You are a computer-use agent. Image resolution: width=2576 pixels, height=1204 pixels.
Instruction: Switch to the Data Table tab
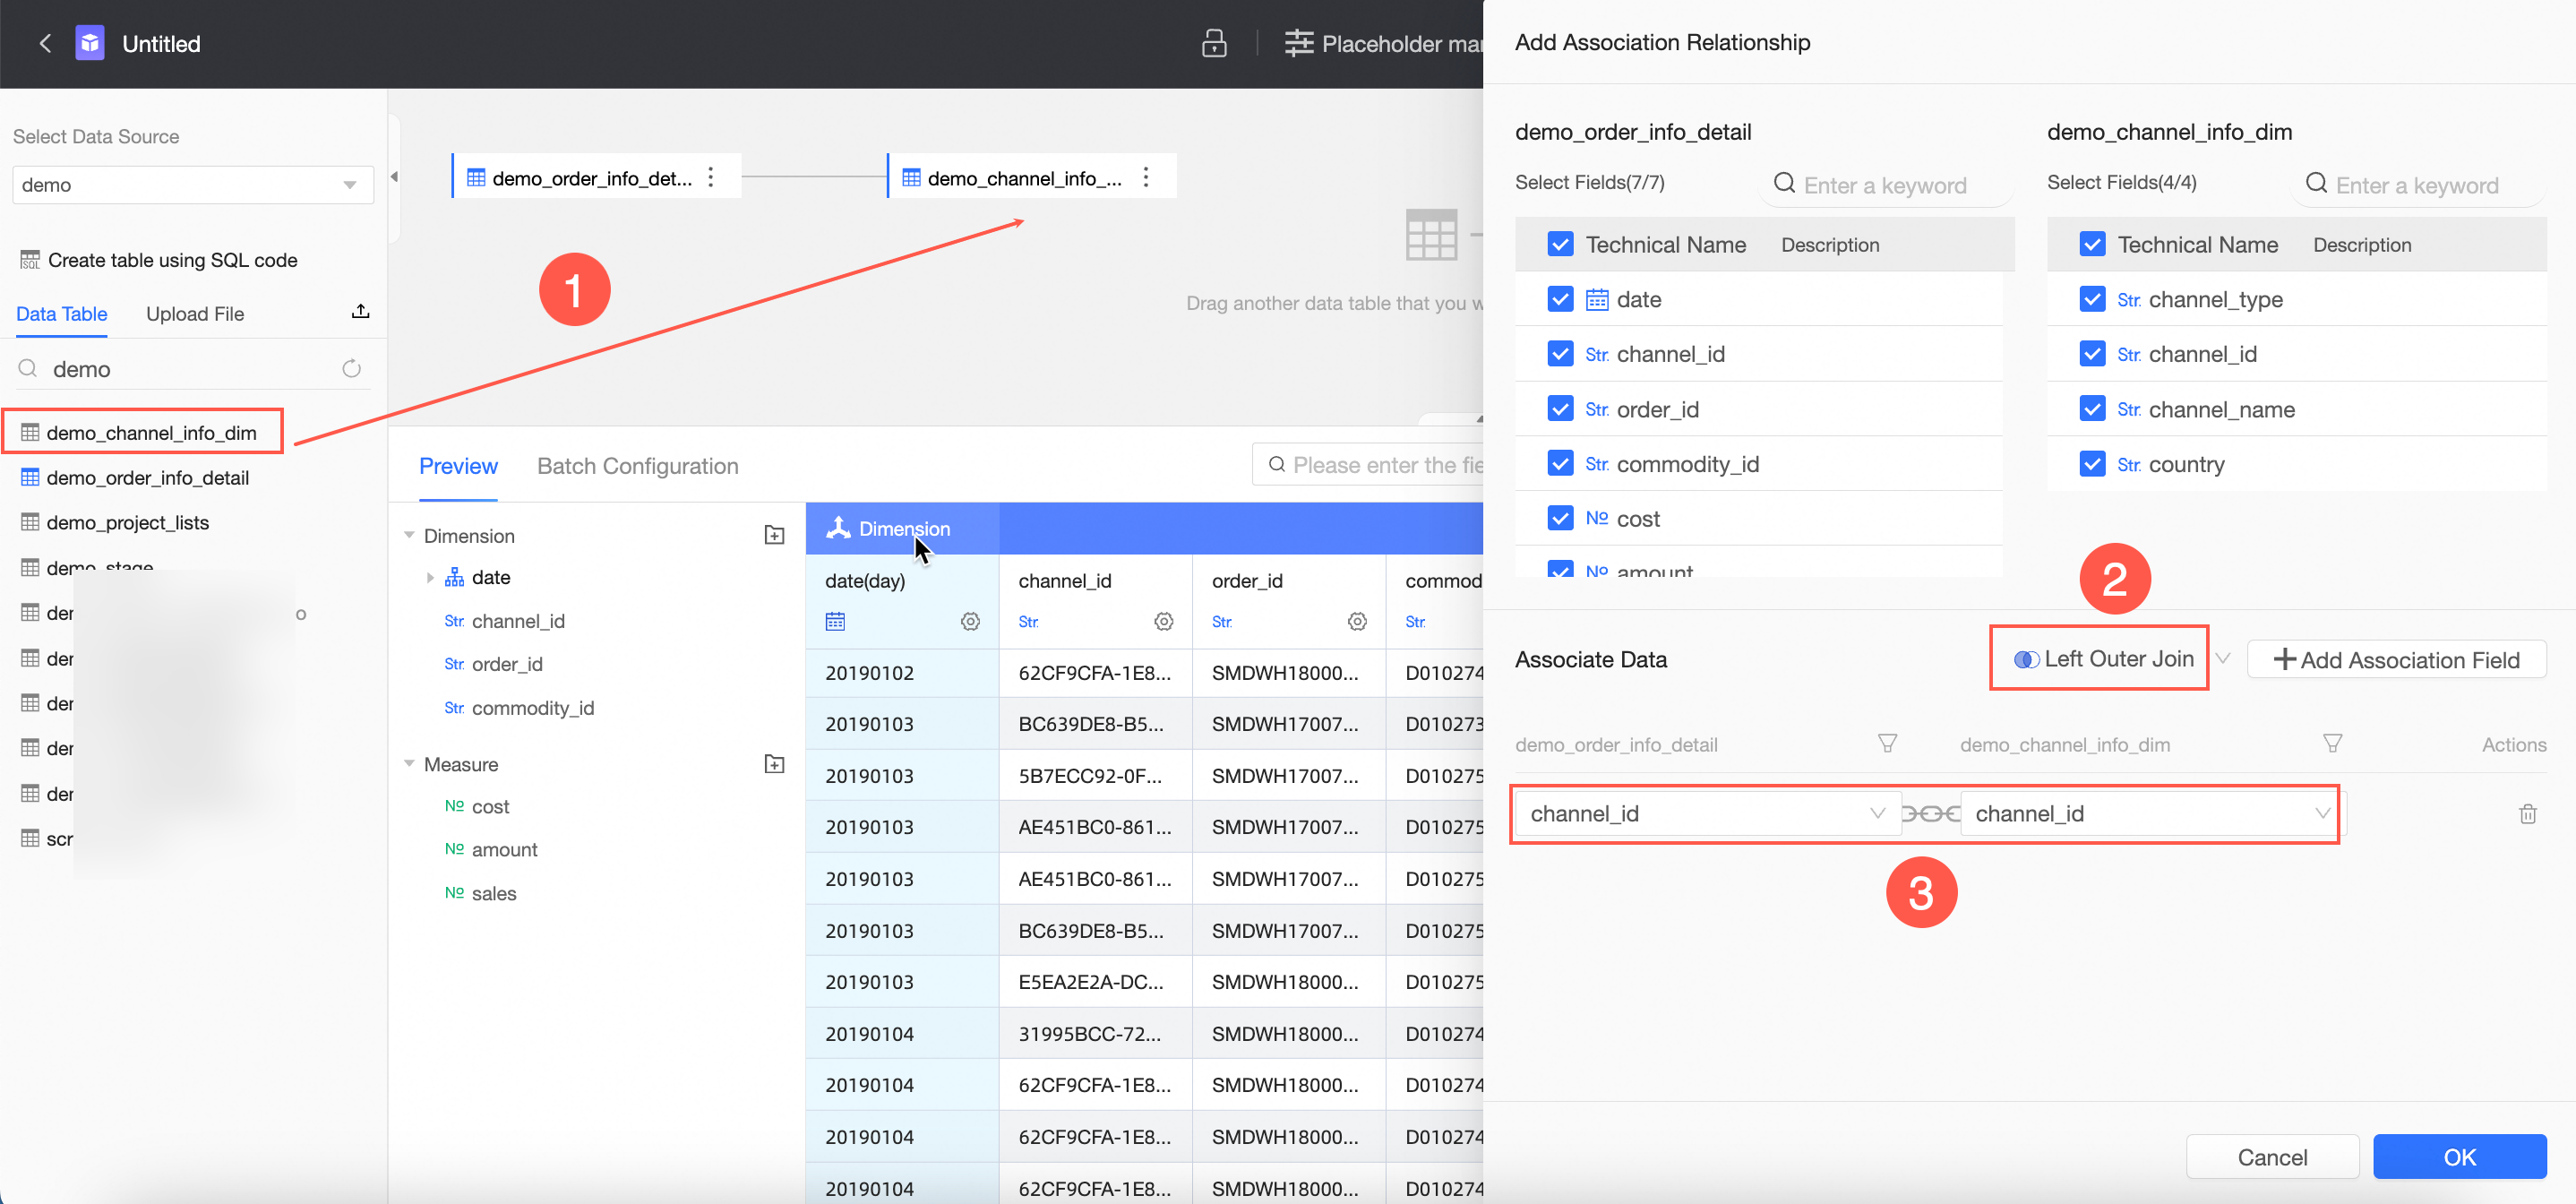click(62, 314)
